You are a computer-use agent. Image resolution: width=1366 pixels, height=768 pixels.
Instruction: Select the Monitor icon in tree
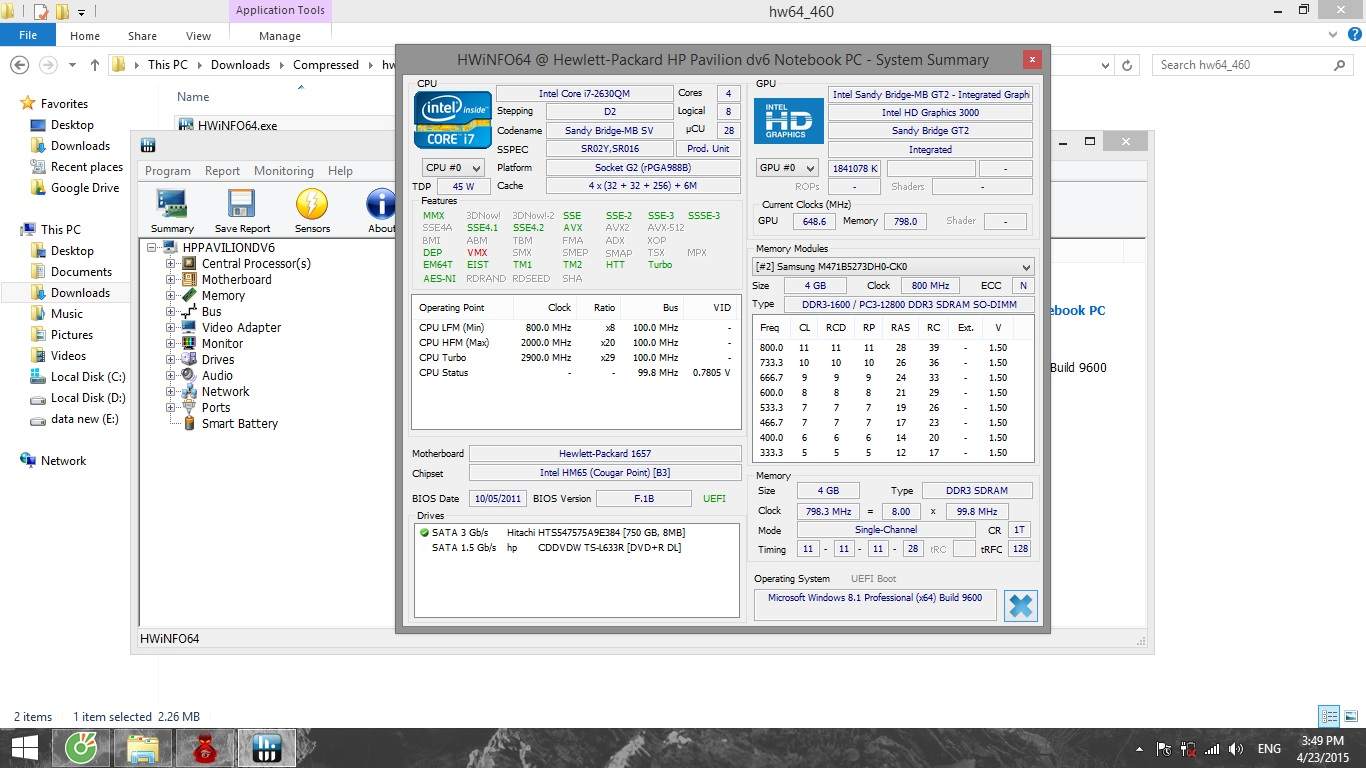click(x=187, y=344)
